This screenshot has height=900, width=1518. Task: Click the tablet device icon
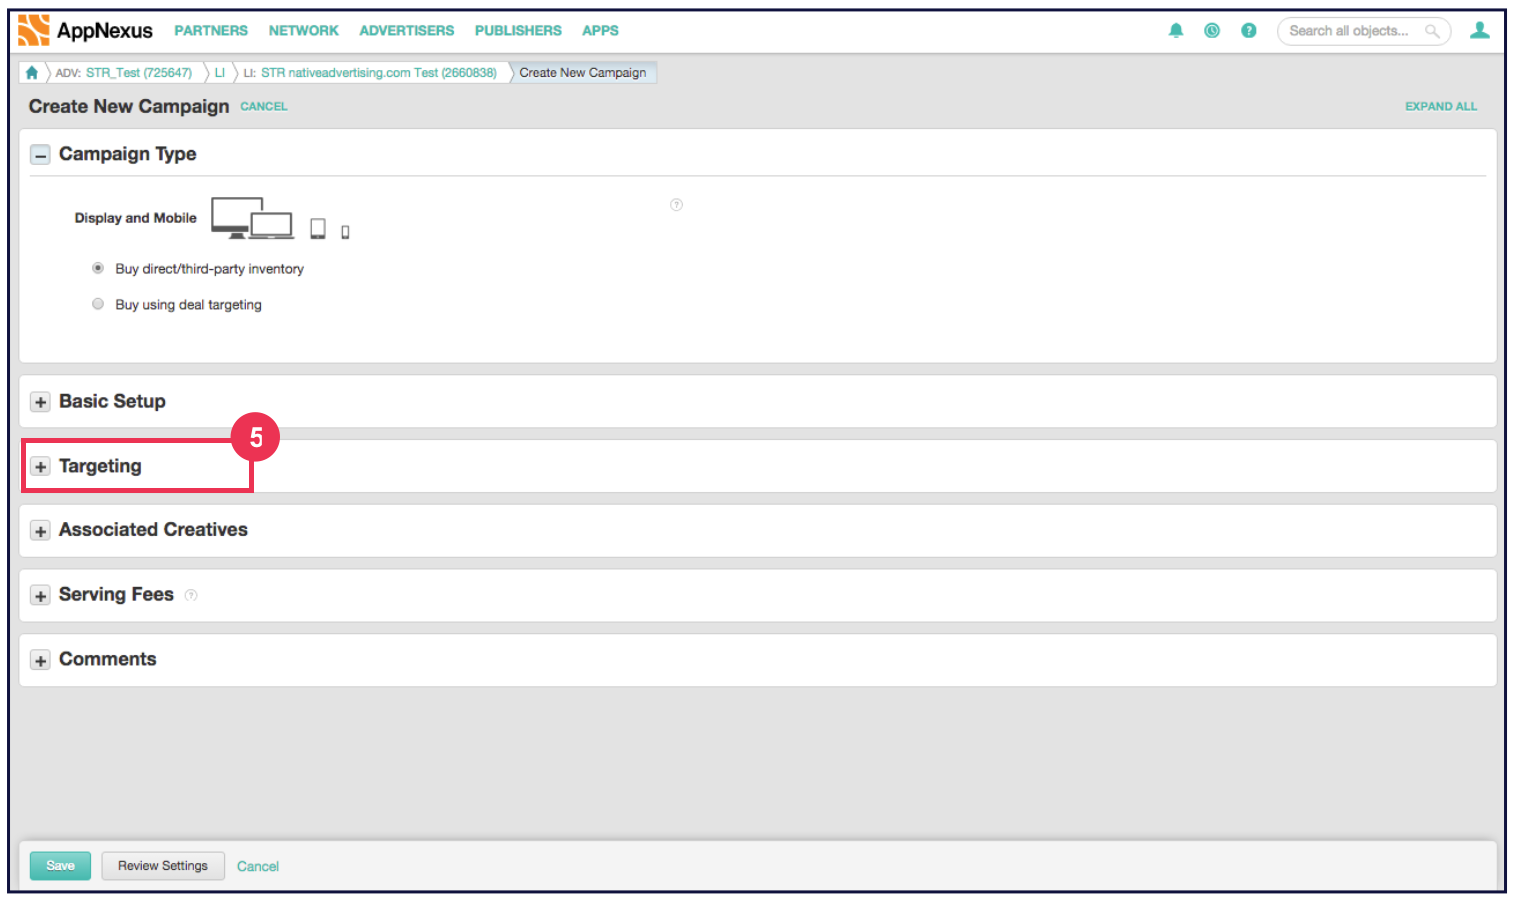(318, 229)
